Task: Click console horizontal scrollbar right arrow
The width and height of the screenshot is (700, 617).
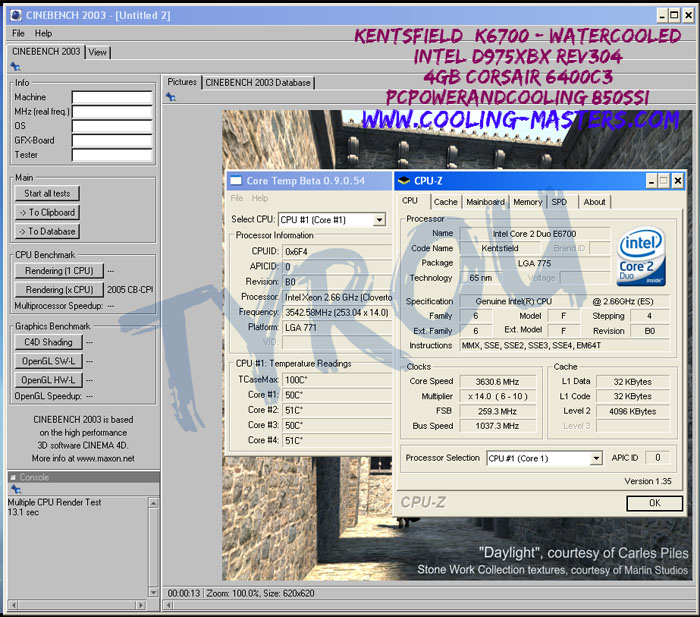Action: [x=141, y=605]
